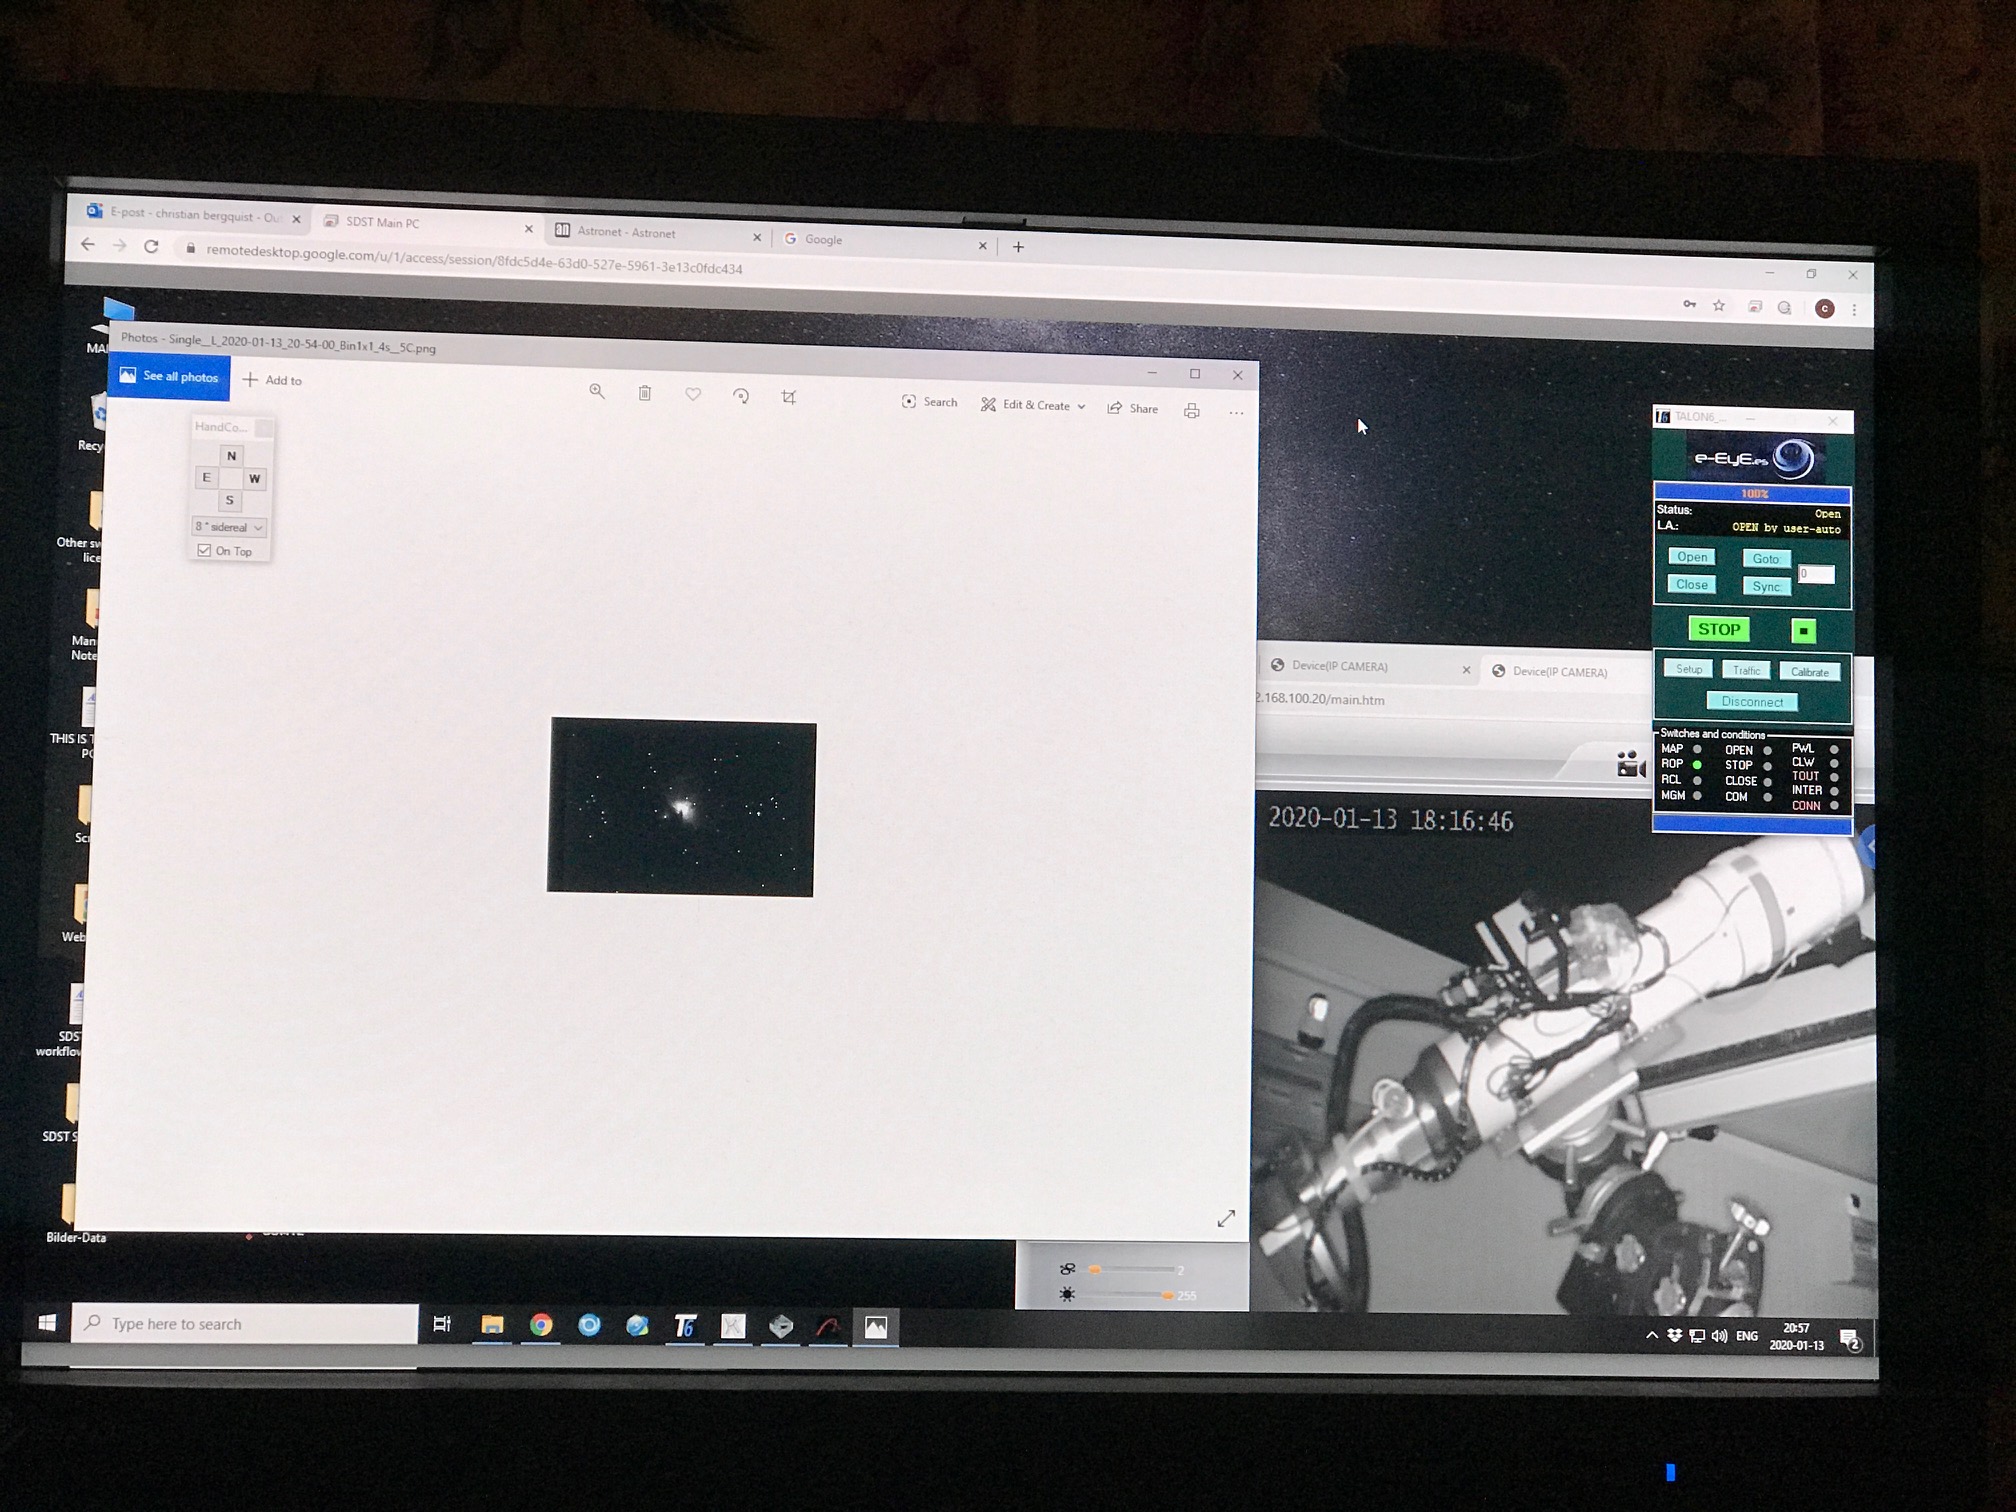
Task: Click the See all photos button
Action: click(x=169, y=376)
